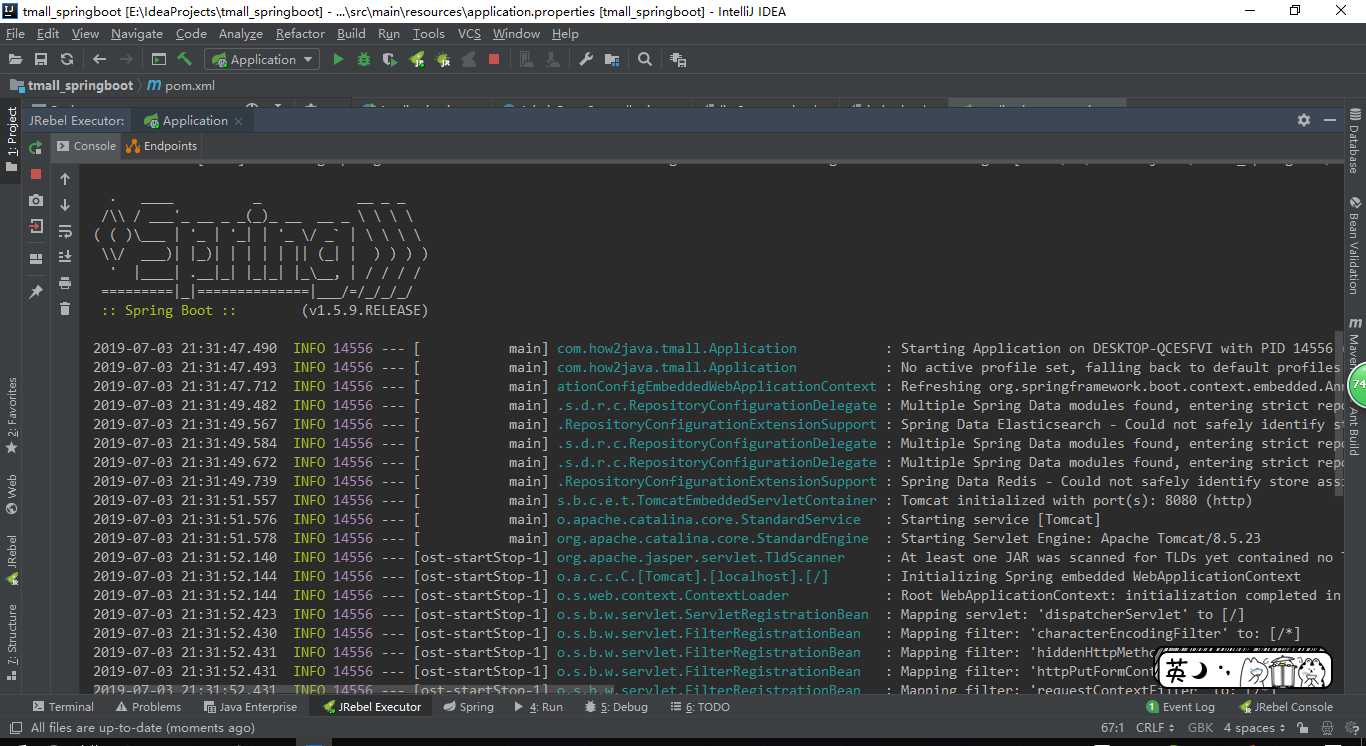
Task: Stop Application using red square in console sidebar
Action: click(x=36, y=174)
